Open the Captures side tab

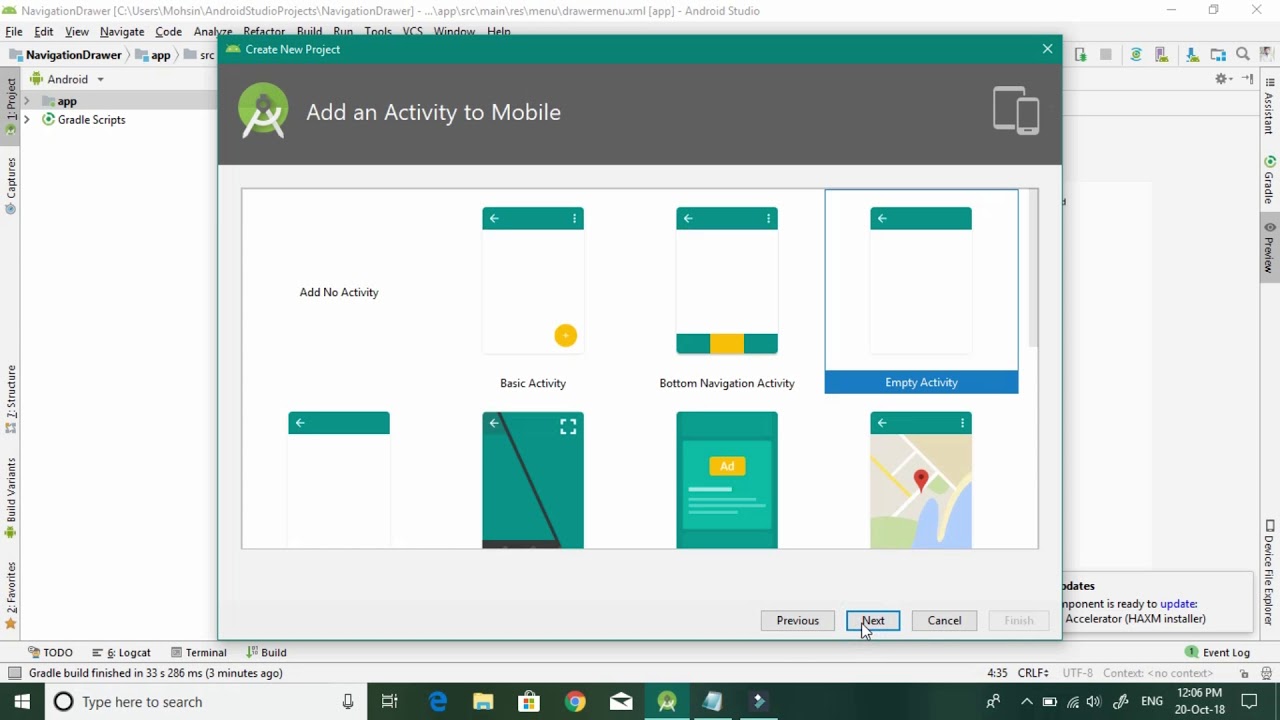coord(11,186)
